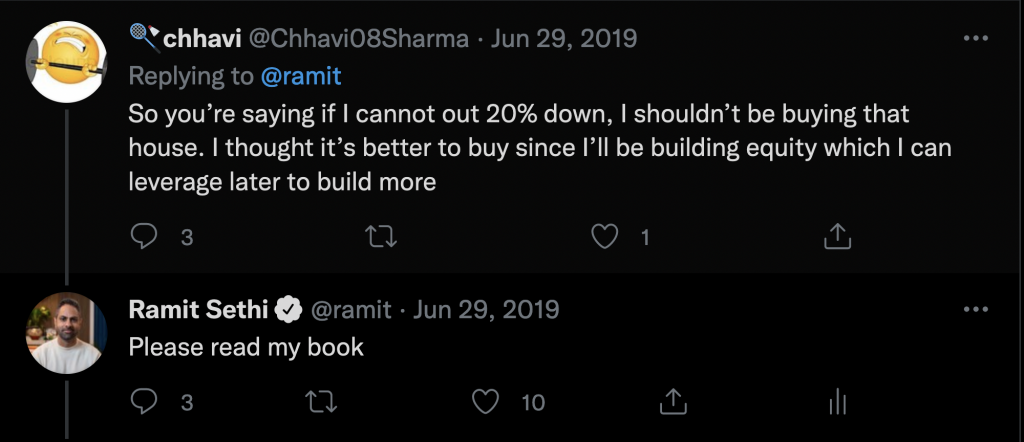Share chhavi's tweet
This screenshot has width=1024, height=442.
tap(836, 236)
